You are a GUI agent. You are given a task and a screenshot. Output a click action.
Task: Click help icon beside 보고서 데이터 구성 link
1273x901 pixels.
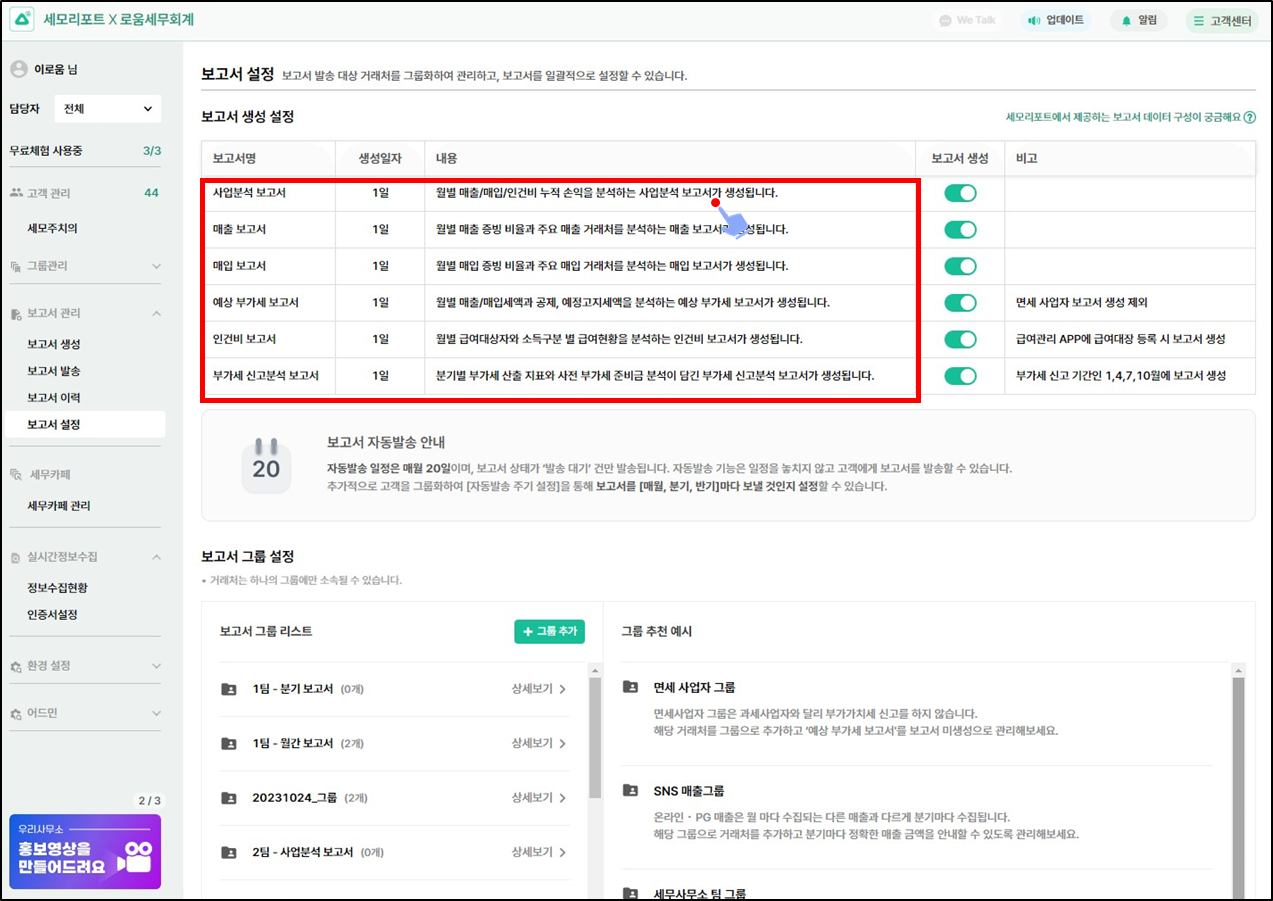coord(1250,118)
